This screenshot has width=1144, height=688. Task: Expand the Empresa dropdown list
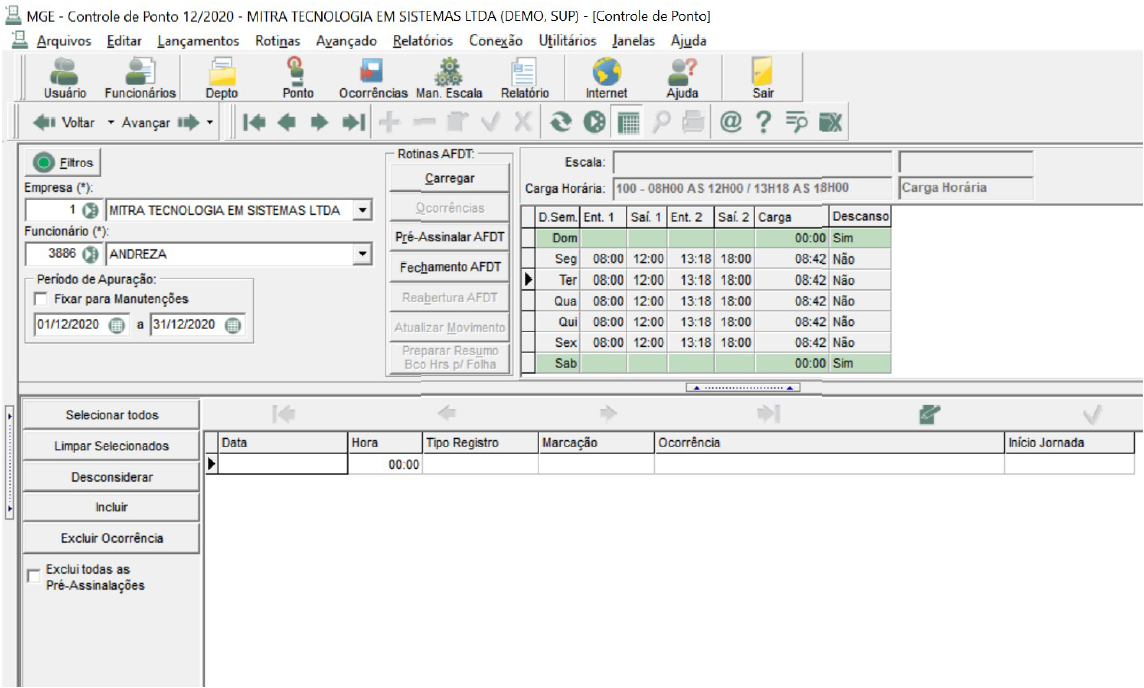coord(363,211)
